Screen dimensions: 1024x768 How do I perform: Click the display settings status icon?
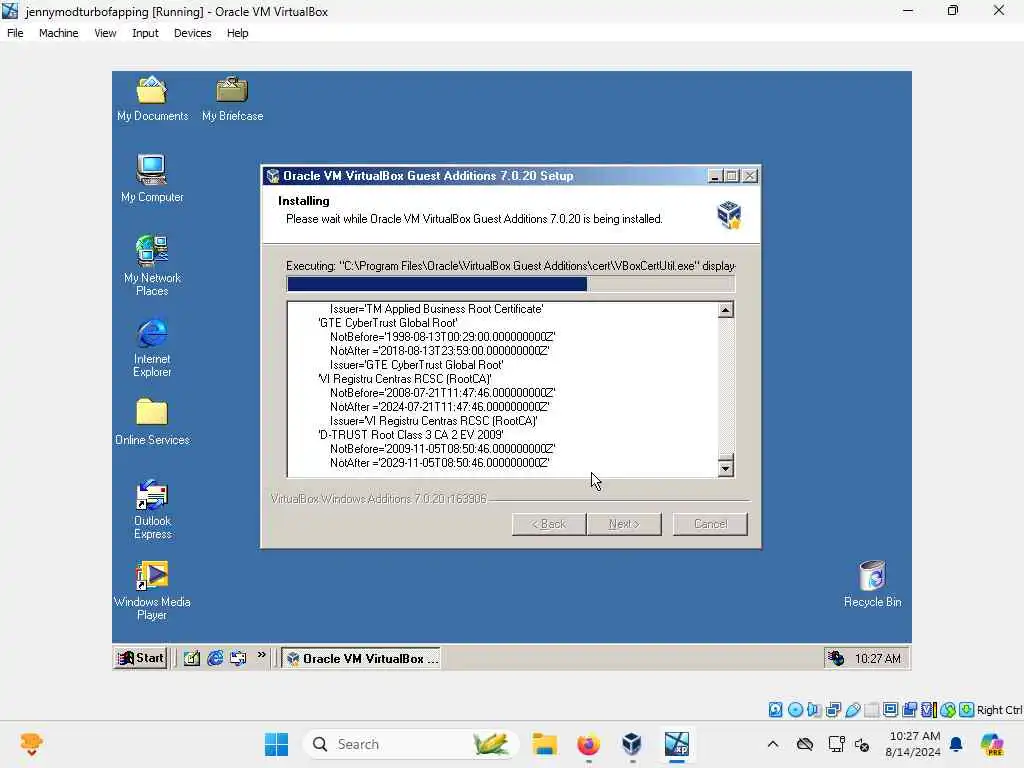[890, 710]
